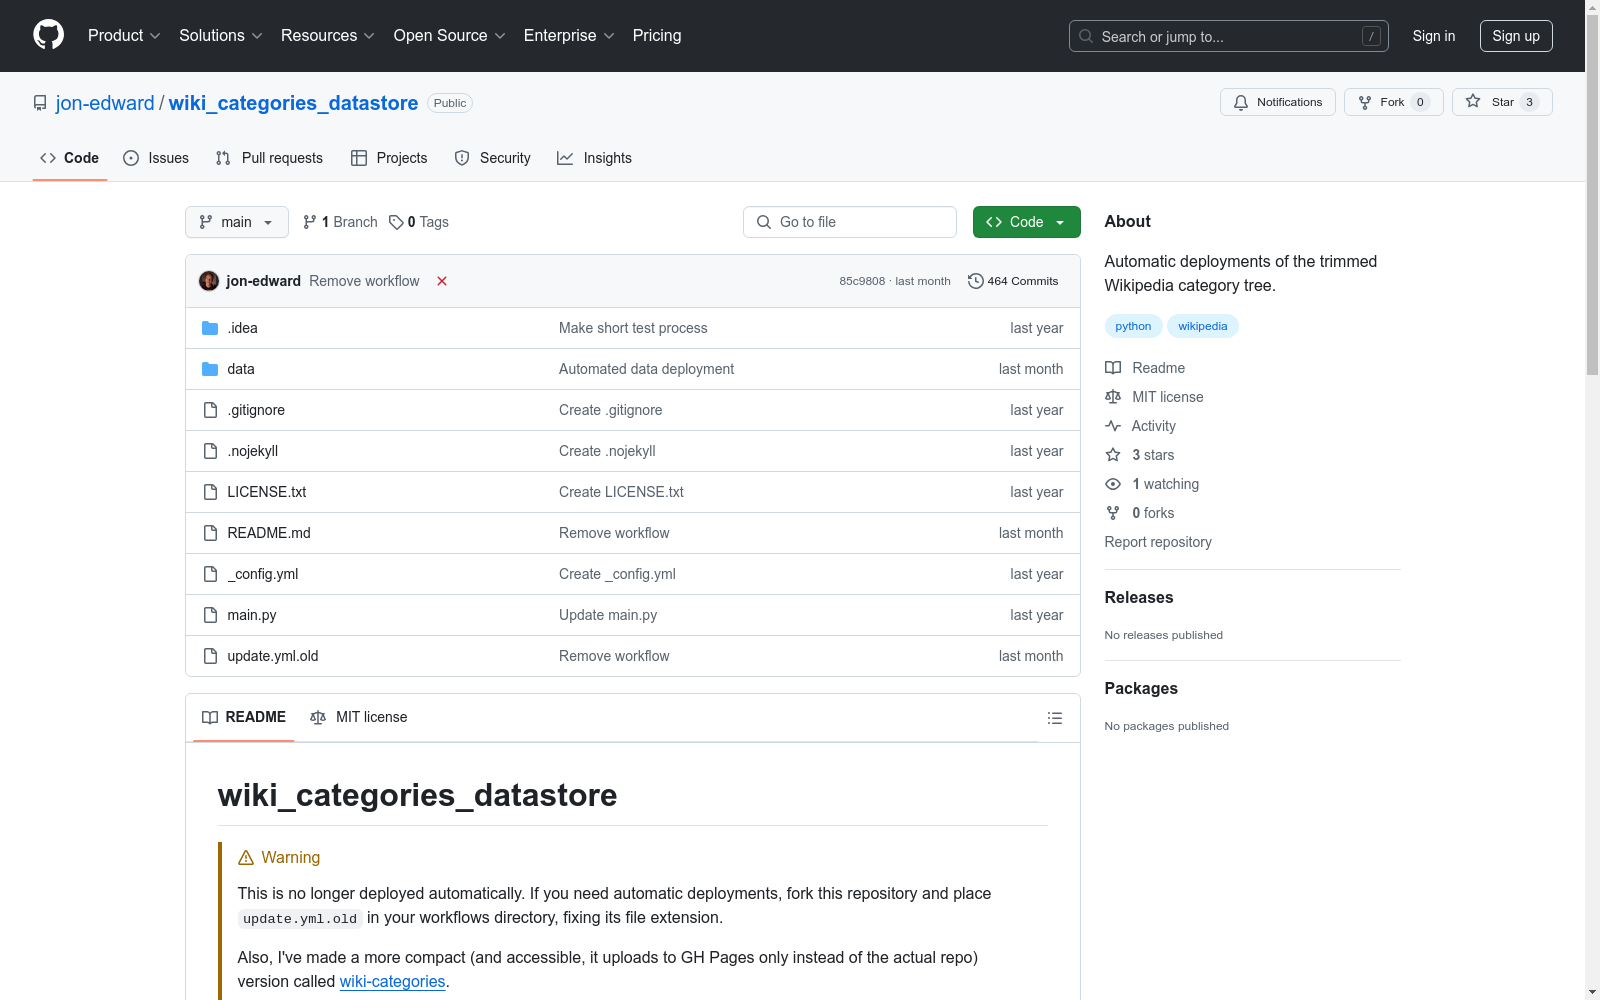Screen dimensions: 1600x1000
Task: Click the search magnifier in header
Action: click(x=1086, y=36)
